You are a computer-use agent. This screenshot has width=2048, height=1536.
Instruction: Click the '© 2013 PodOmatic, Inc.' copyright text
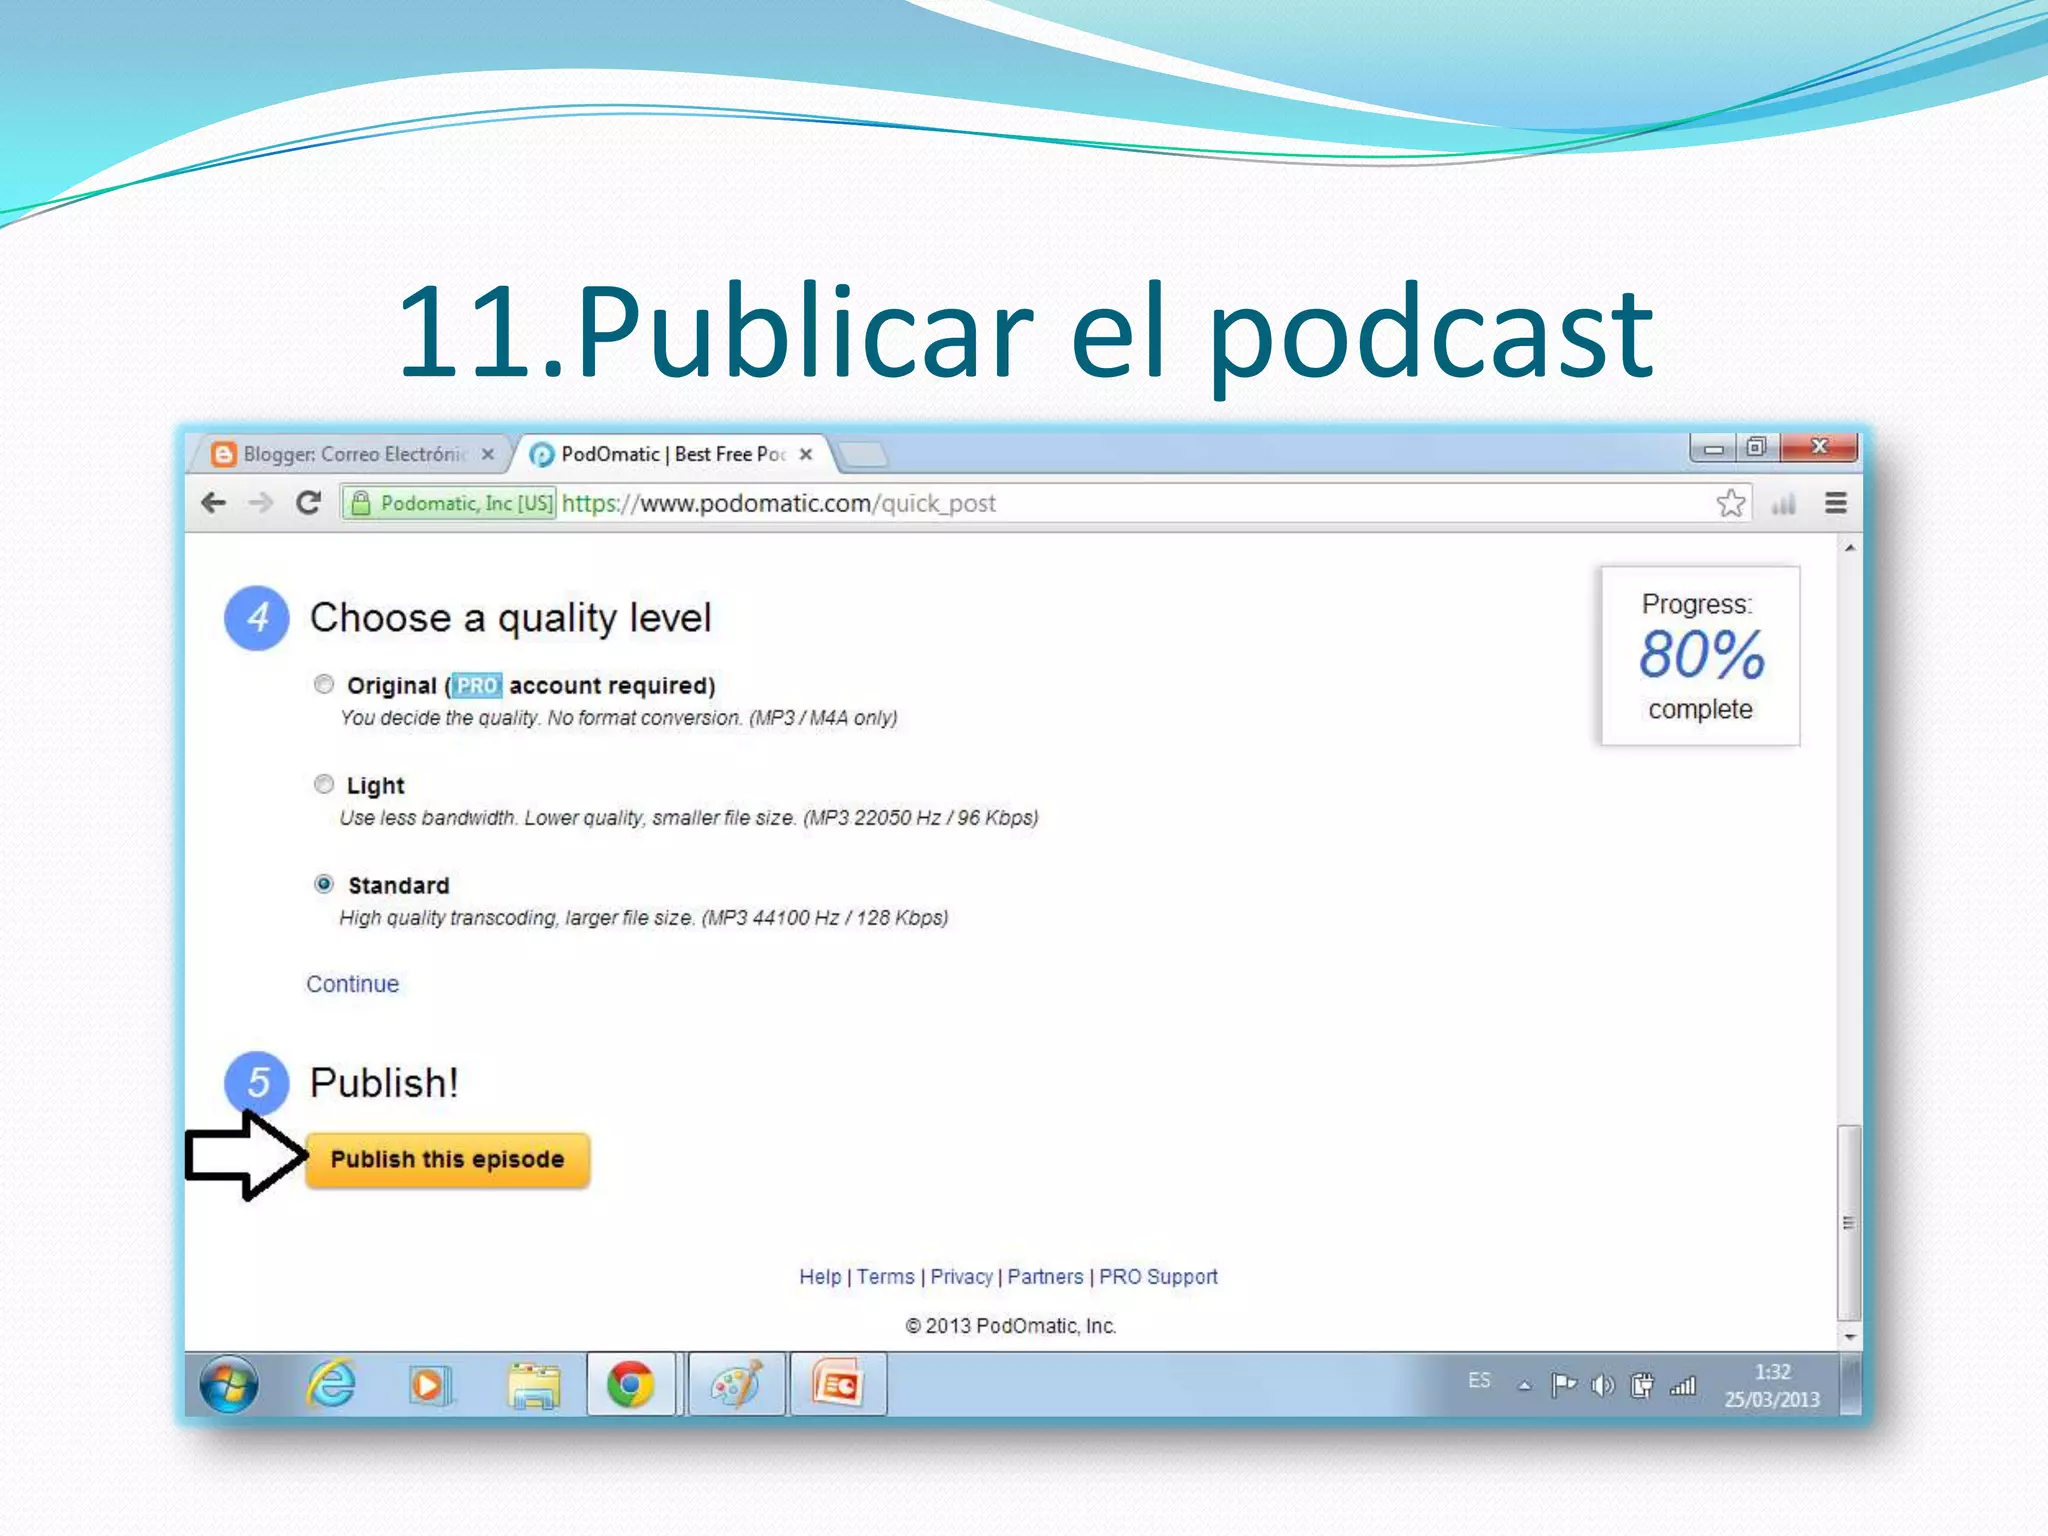(1011, 1326)
